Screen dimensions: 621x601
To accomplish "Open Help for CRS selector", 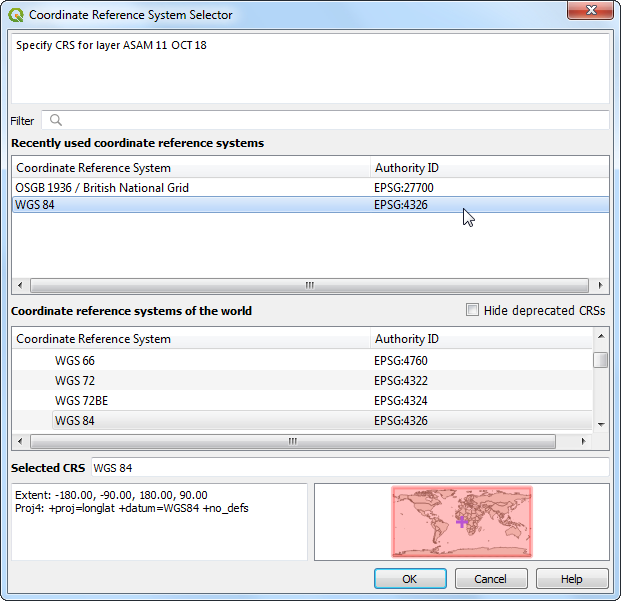I will pos(571,579).
